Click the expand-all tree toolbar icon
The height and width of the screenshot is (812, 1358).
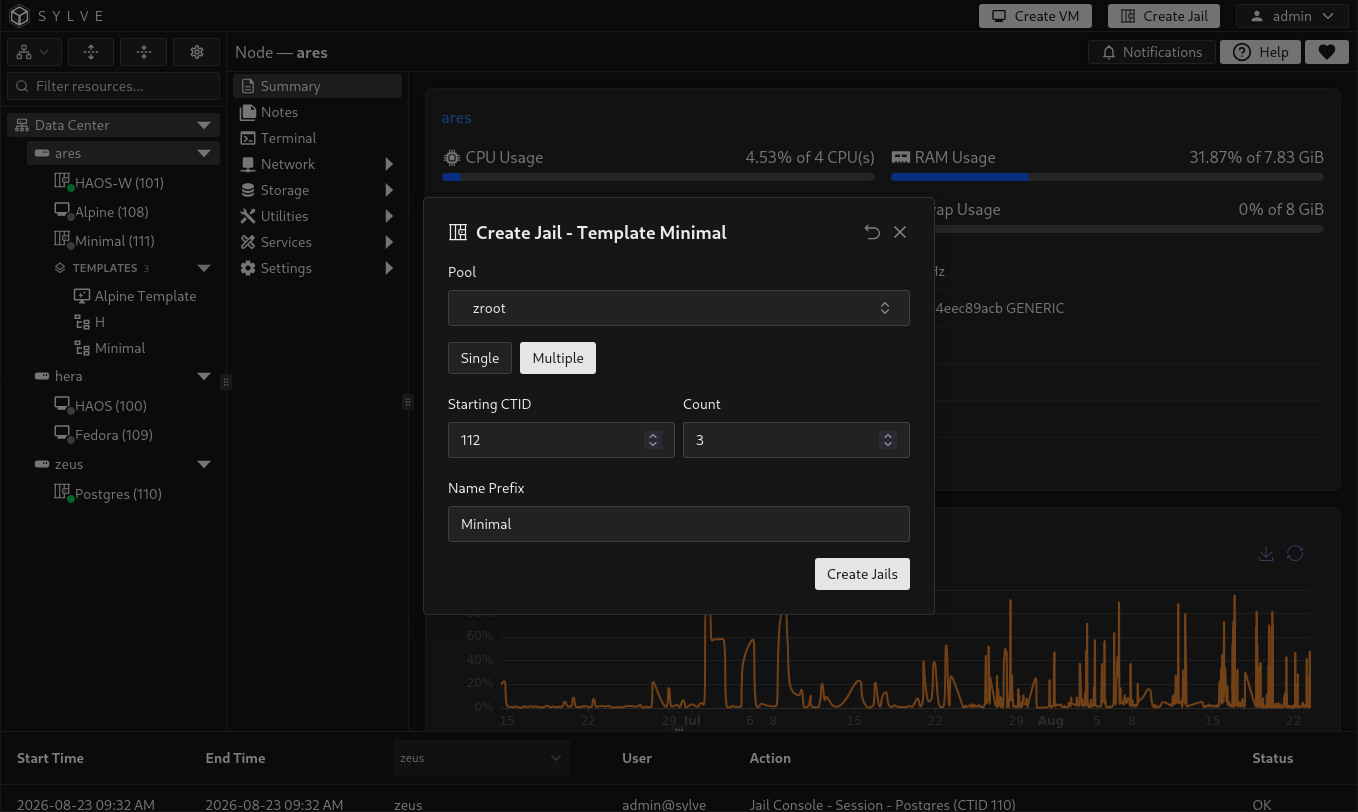[x=91, y=52]
